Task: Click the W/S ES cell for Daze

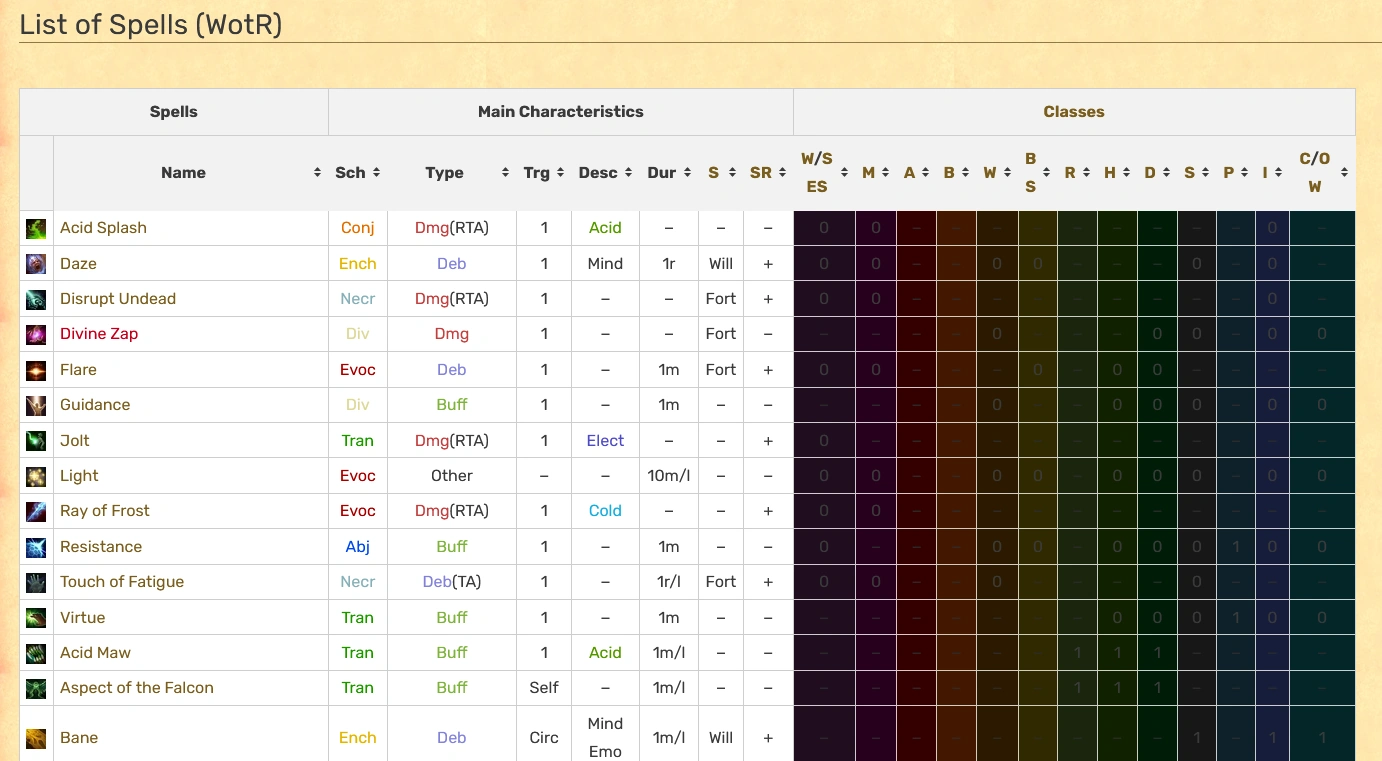Action: [823, 263]
